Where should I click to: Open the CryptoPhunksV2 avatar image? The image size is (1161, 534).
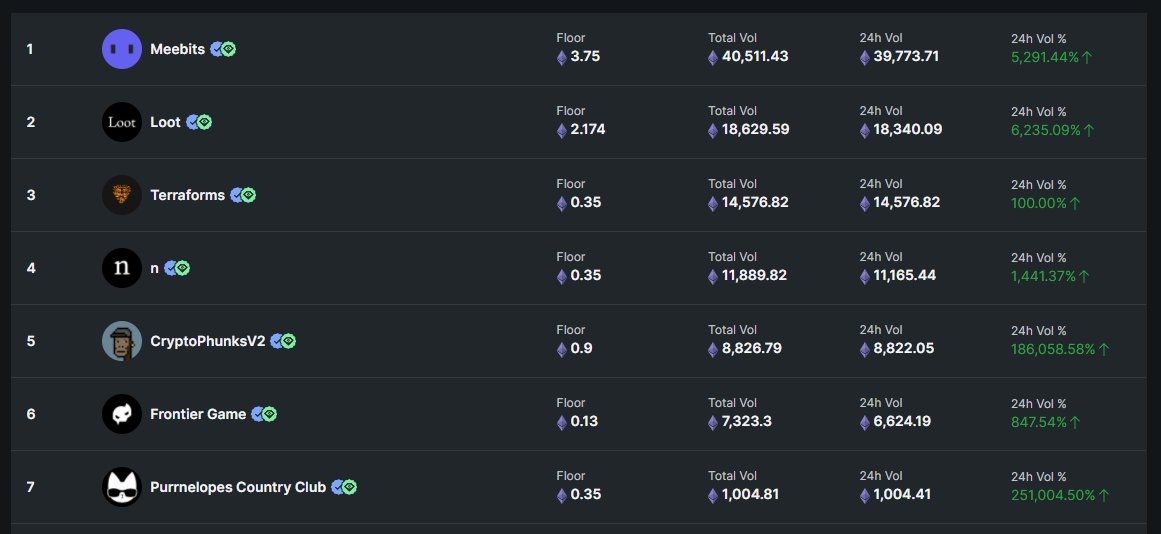[121, 341]
